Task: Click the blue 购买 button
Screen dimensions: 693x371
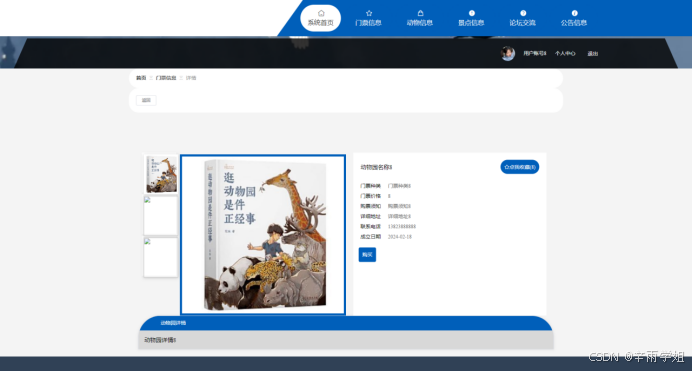Action: click(367, 255)
